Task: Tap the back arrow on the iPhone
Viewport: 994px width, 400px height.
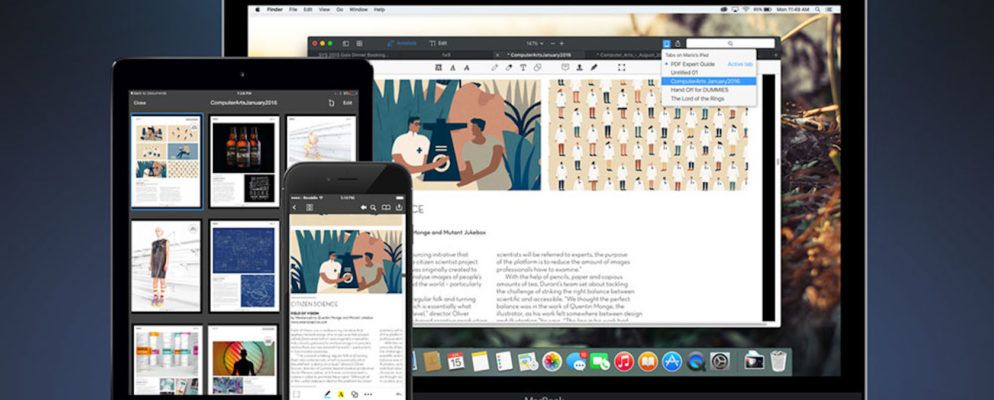Action: [294, 207]
